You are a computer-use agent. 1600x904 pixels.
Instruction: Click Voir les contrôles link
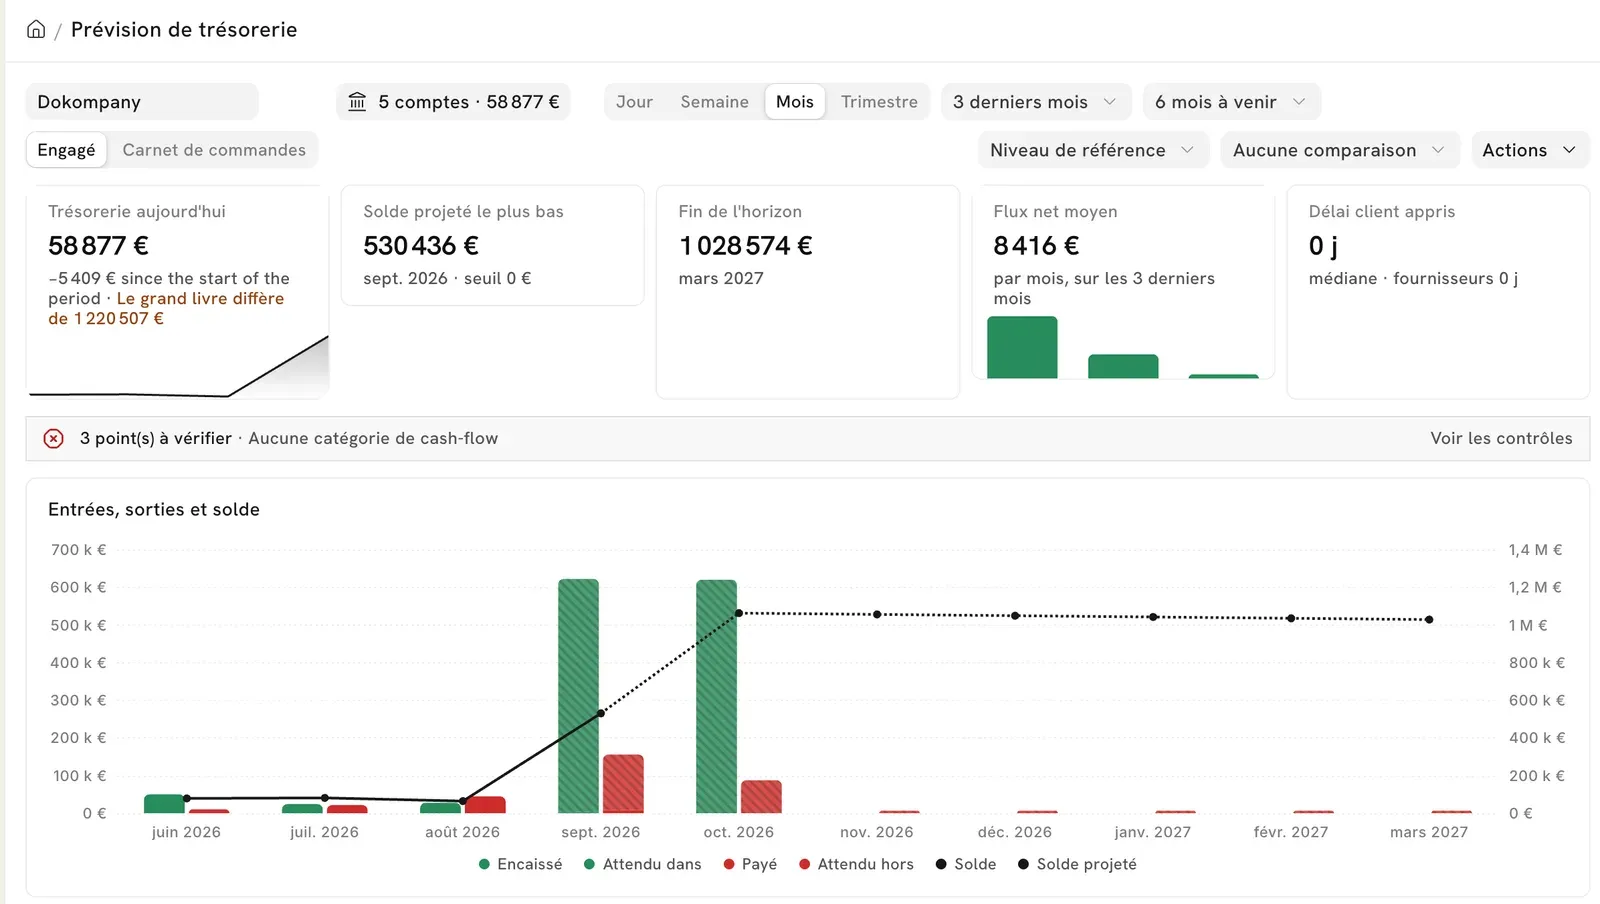coord(1501,438)
